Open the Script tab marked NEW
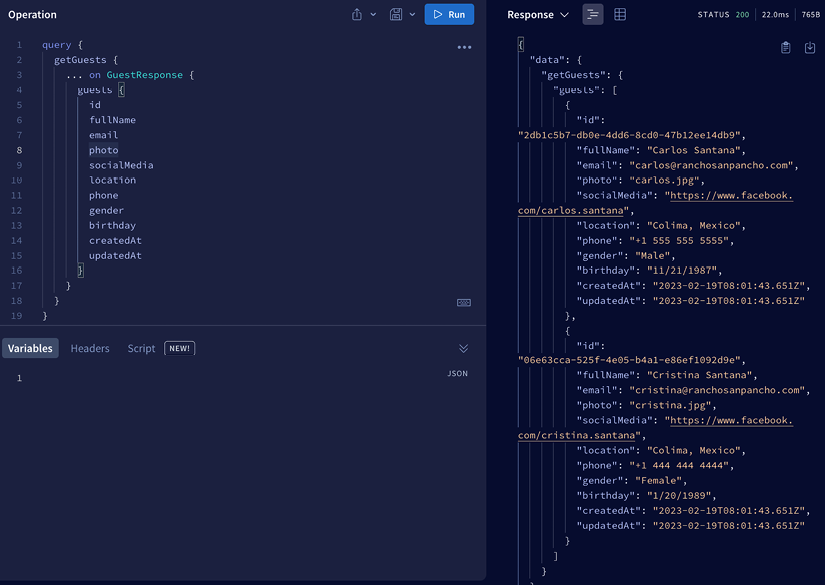Viewport: 825px width, 585px height. [141, 348]
